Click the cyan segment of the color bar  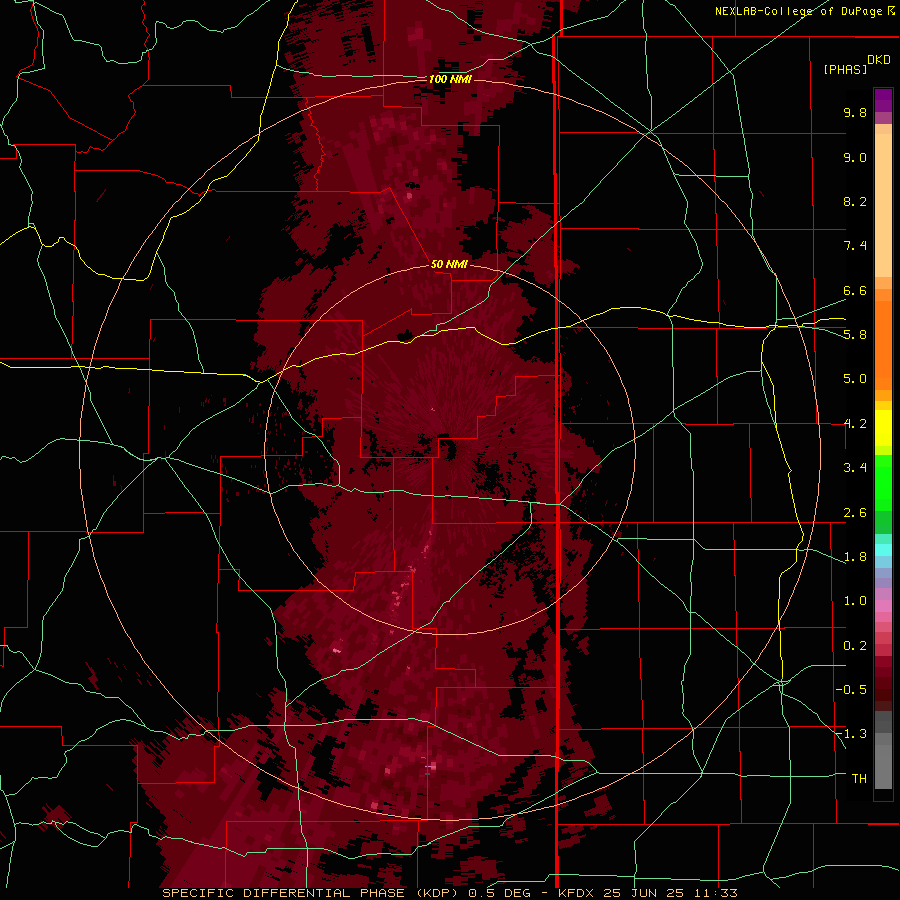coord(883,550)
